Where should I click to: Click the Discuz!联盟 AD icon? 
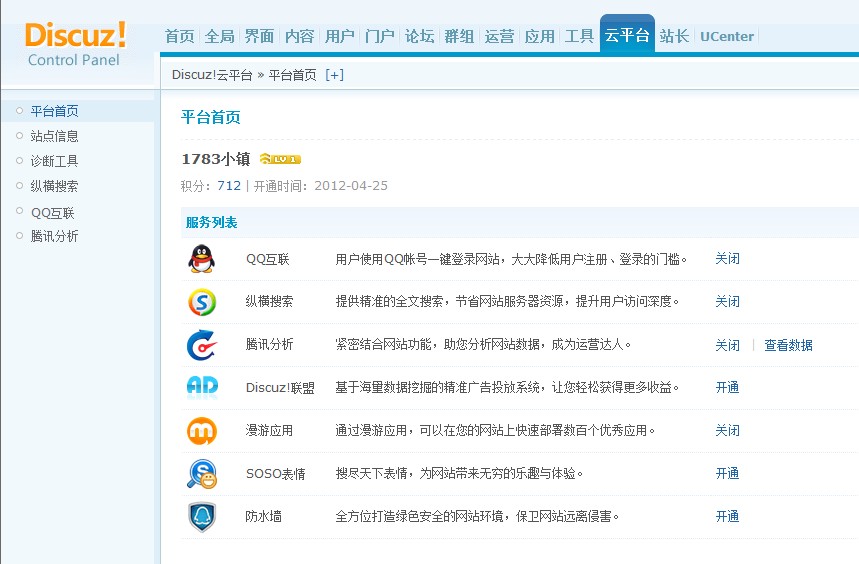[x=202, y=387]
